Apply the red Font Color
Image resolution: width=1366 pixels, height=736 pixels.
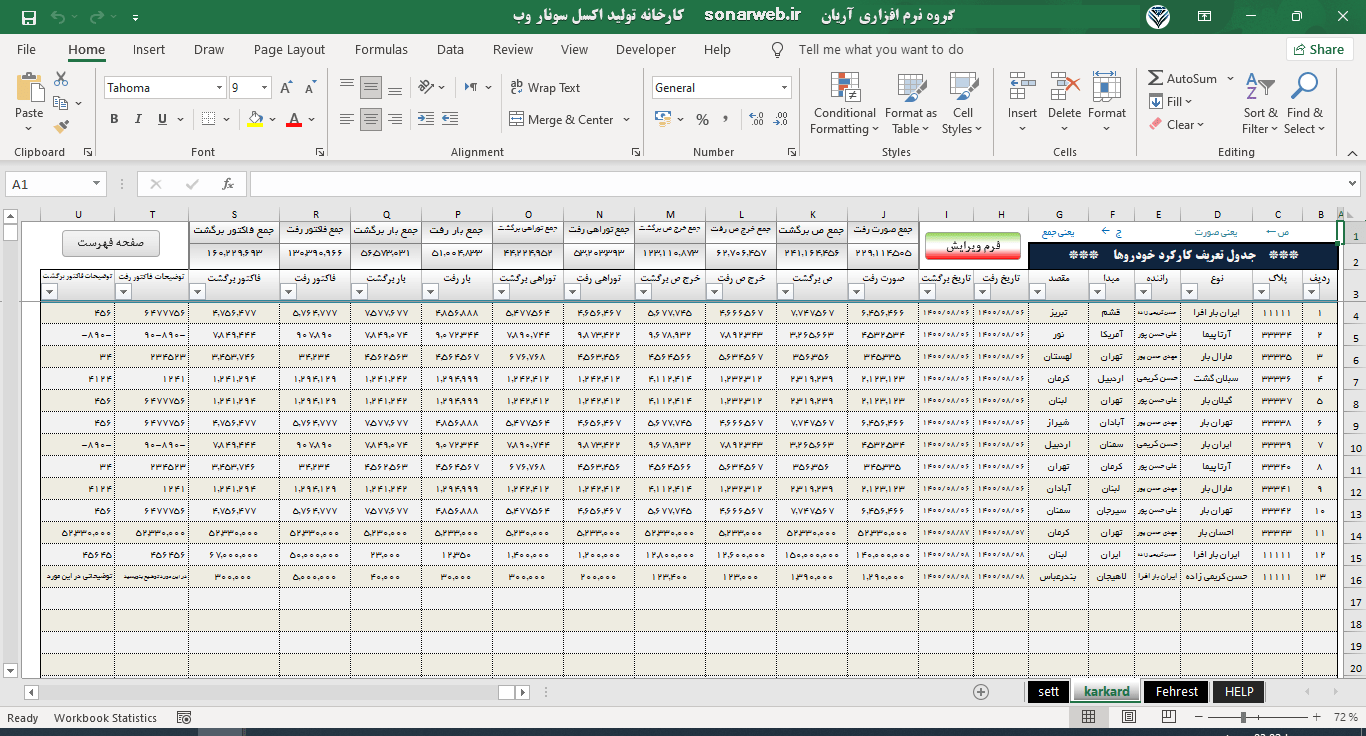tap(294, 119)
